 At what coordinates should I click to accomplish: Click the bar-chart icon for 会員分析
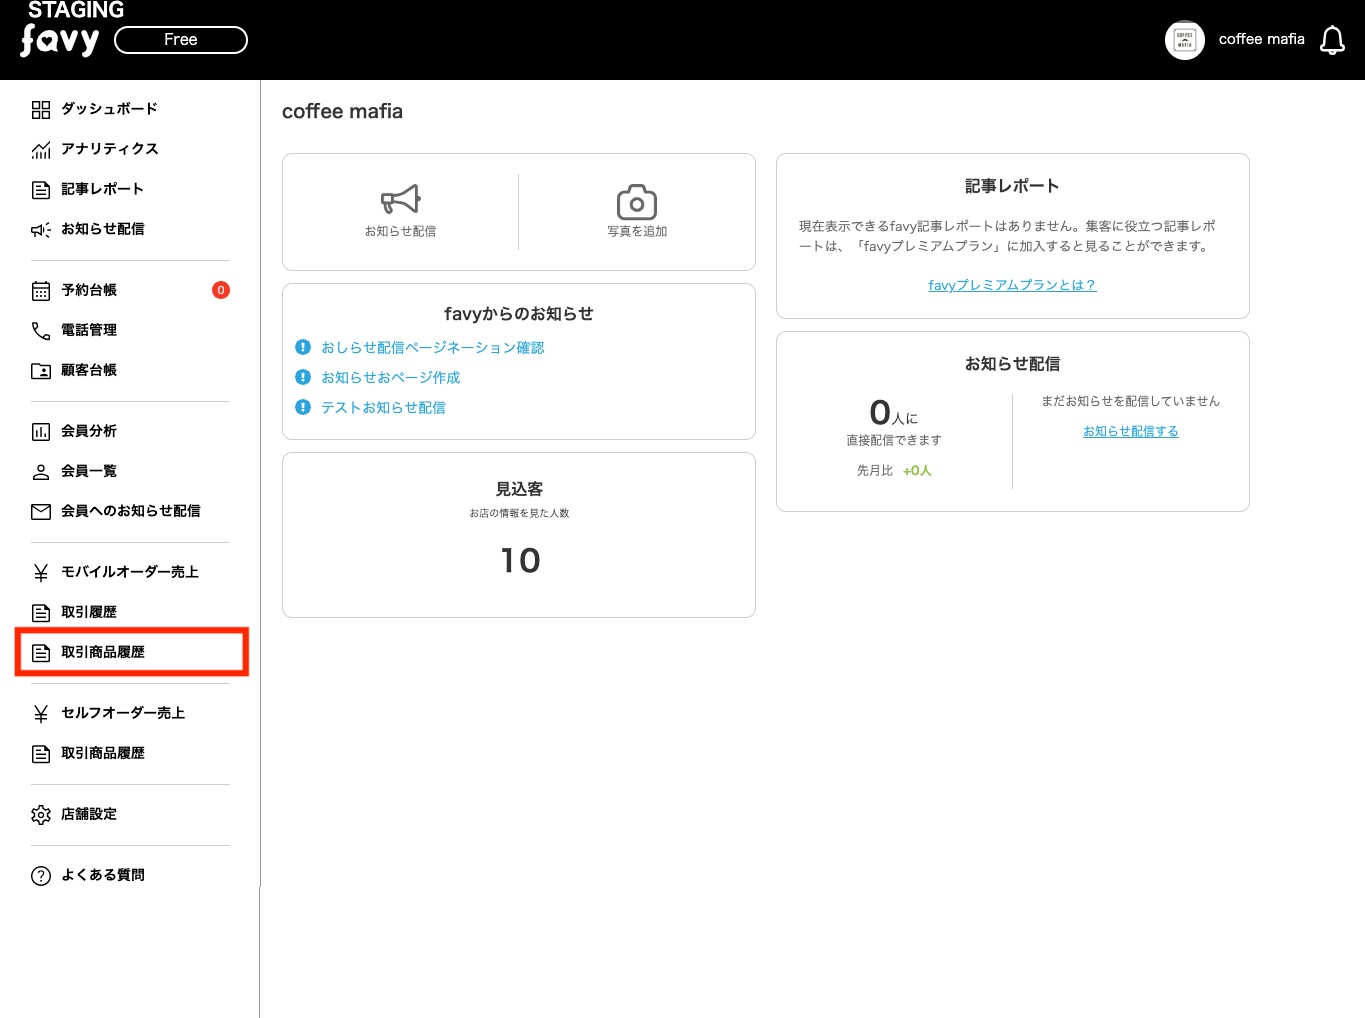(41, 431)
